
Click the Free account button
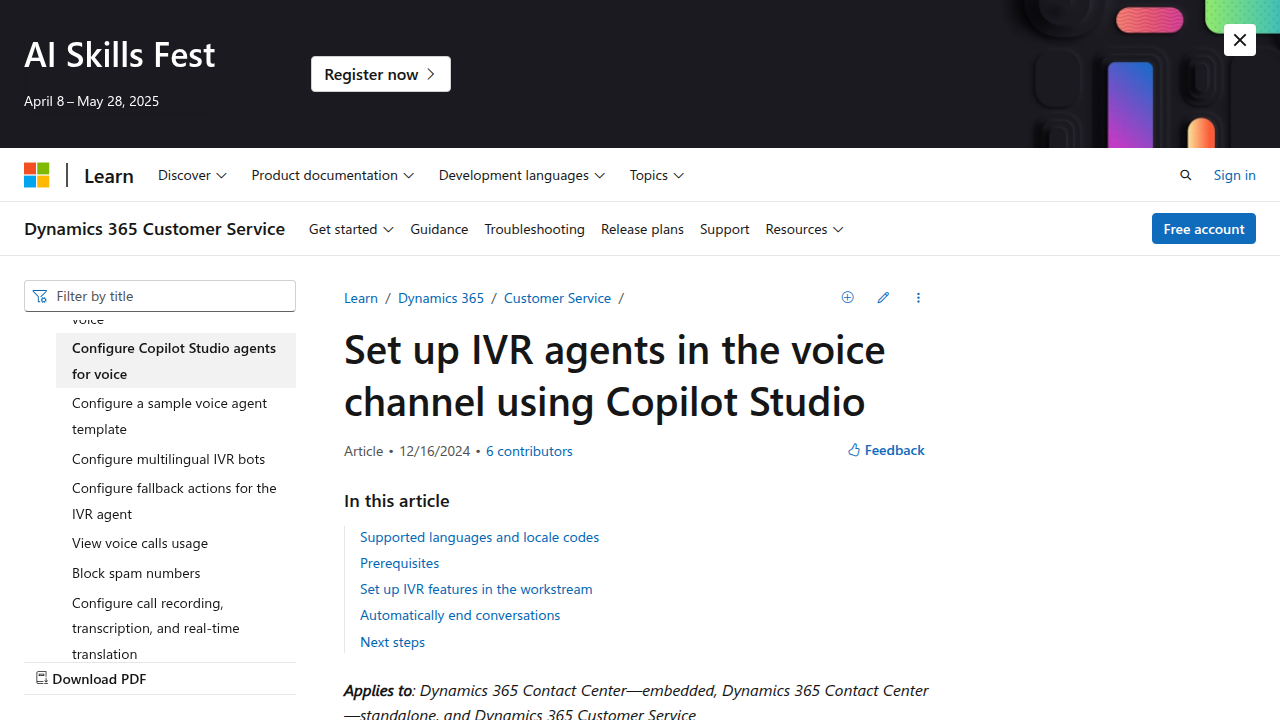click(1203, 229)
